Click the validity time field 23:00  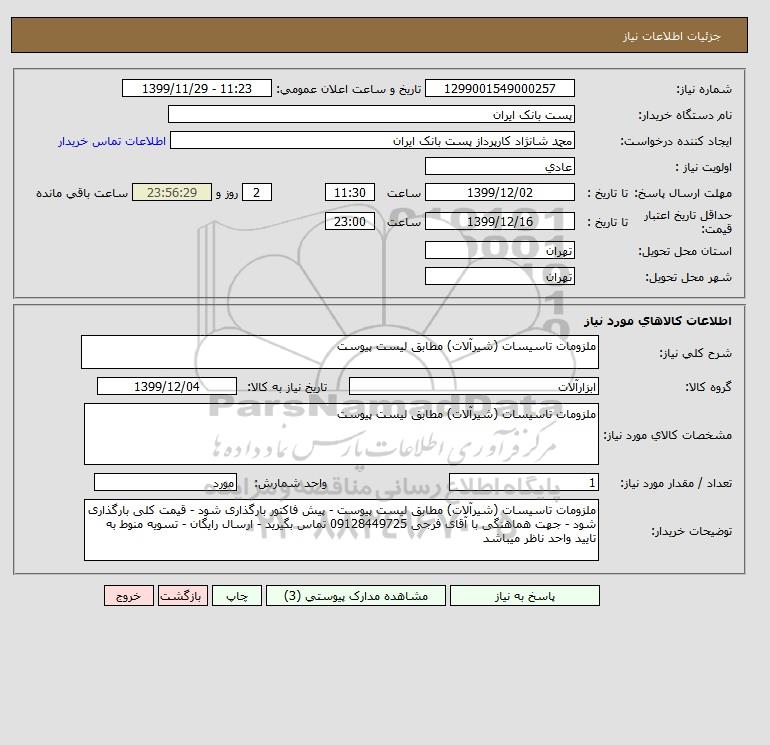[x=350, y=221]
